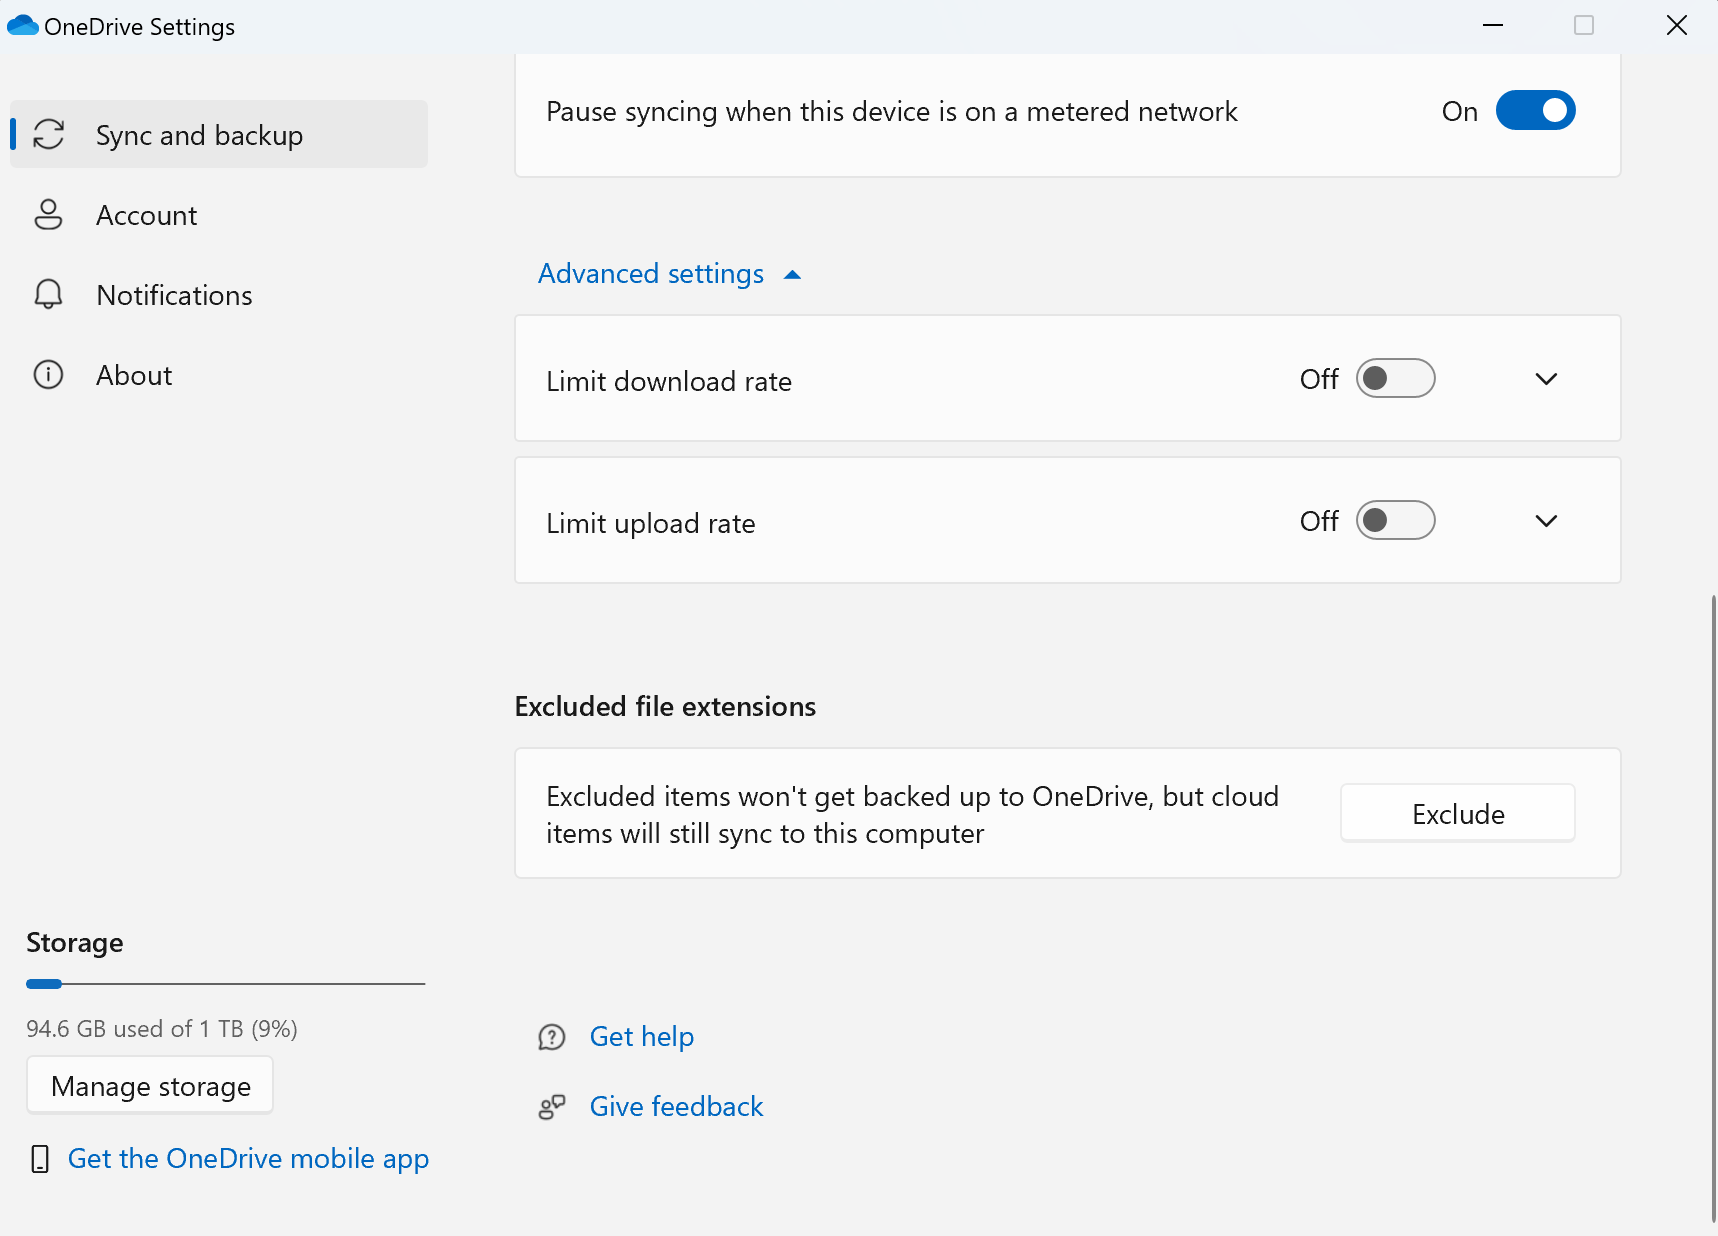The width and height of the screenshot is (1718, 1236).
Task: Click the About info icon
Action: pos(49,374)
